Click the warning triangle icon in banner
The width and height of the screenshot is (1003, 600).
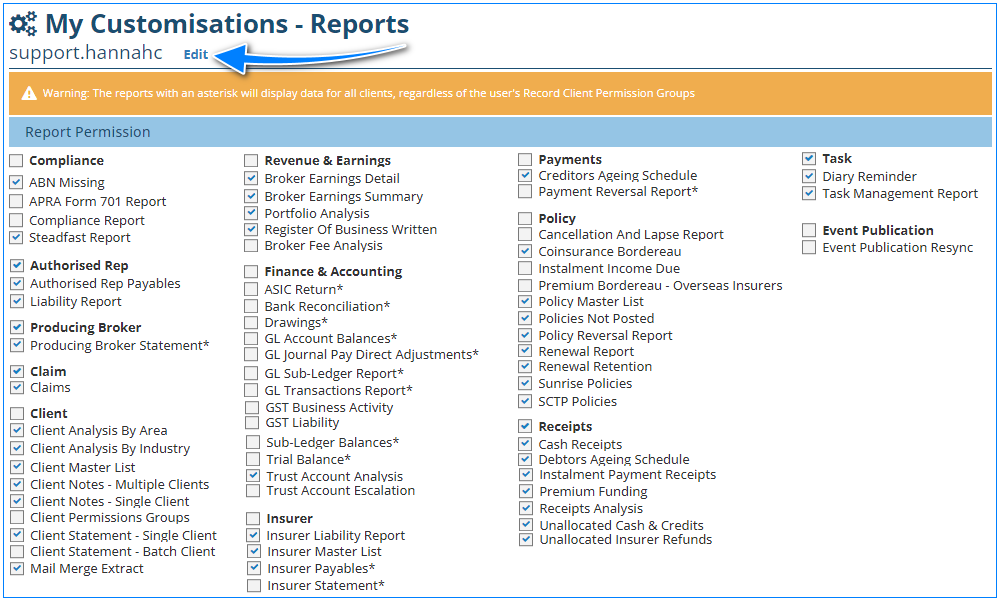tap(29, 93)
